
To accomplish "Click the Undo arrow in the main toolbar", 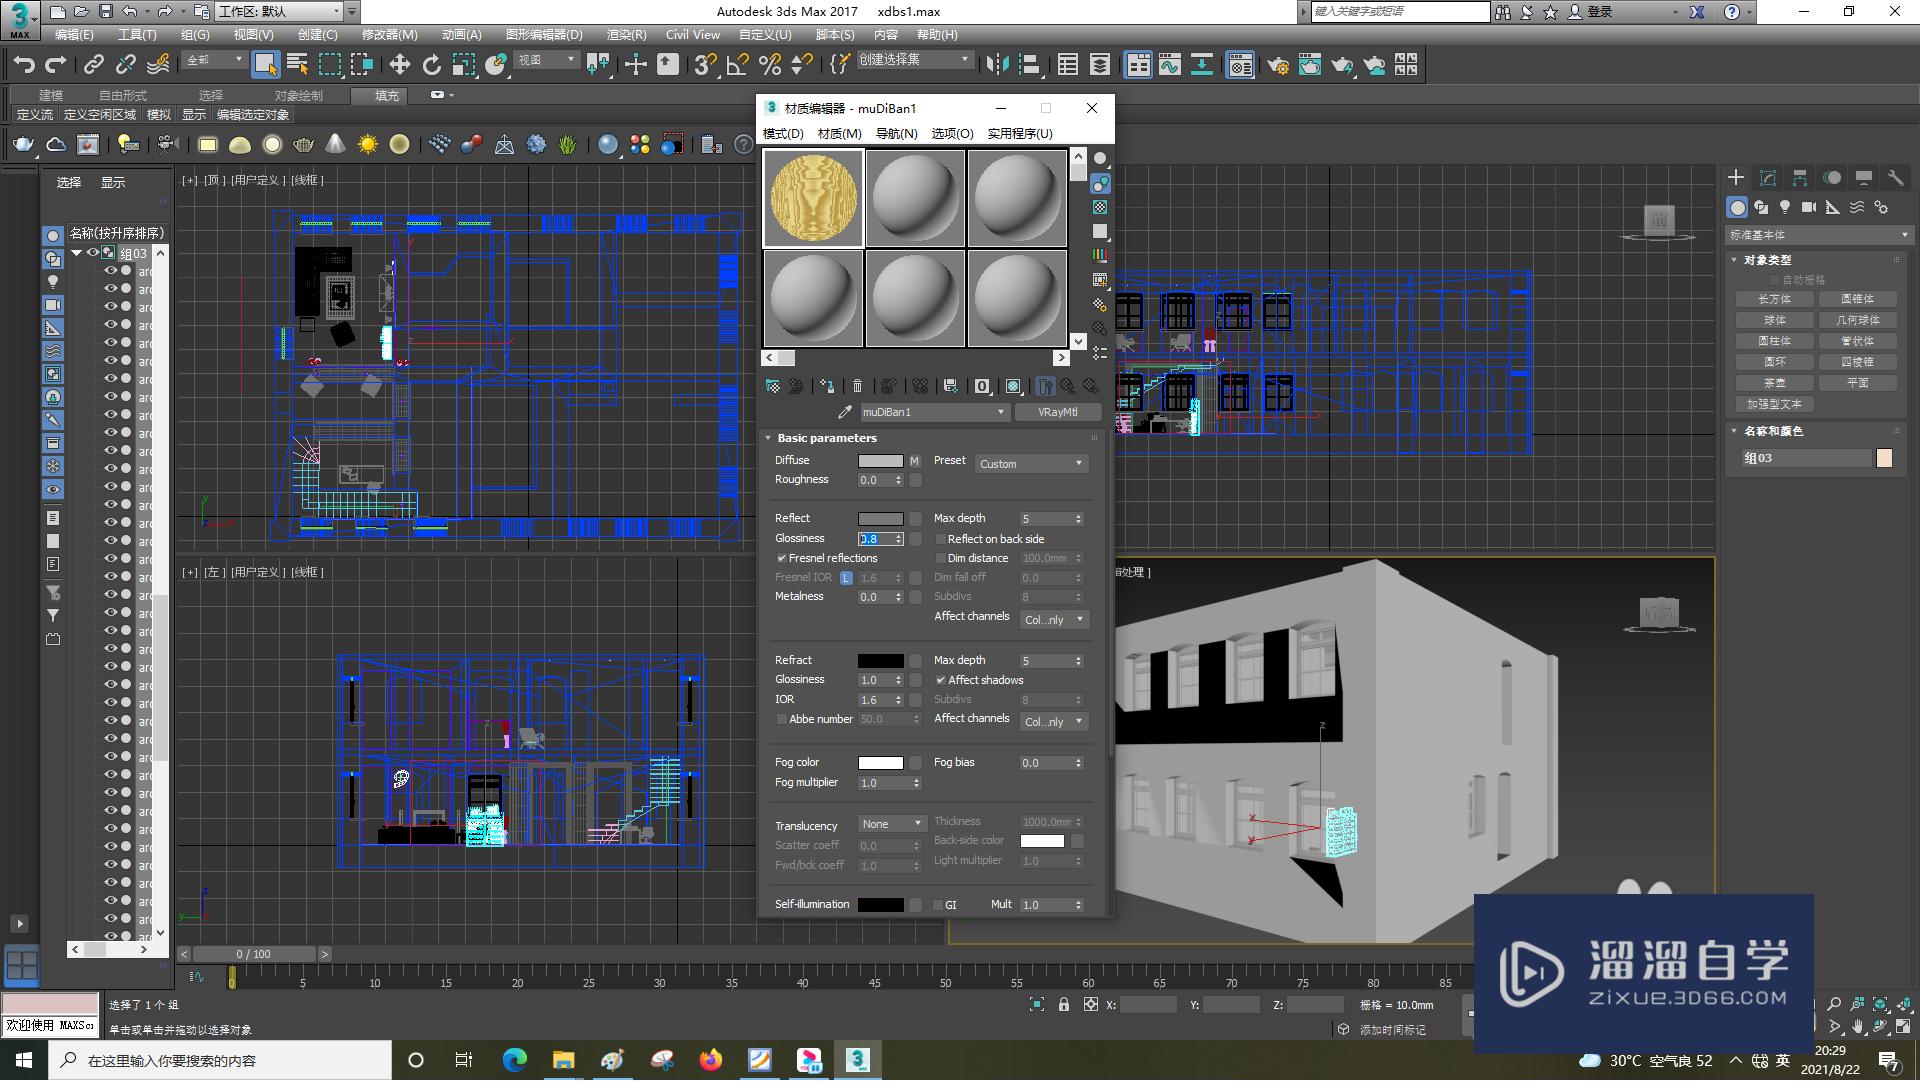I will pos(24,65).
